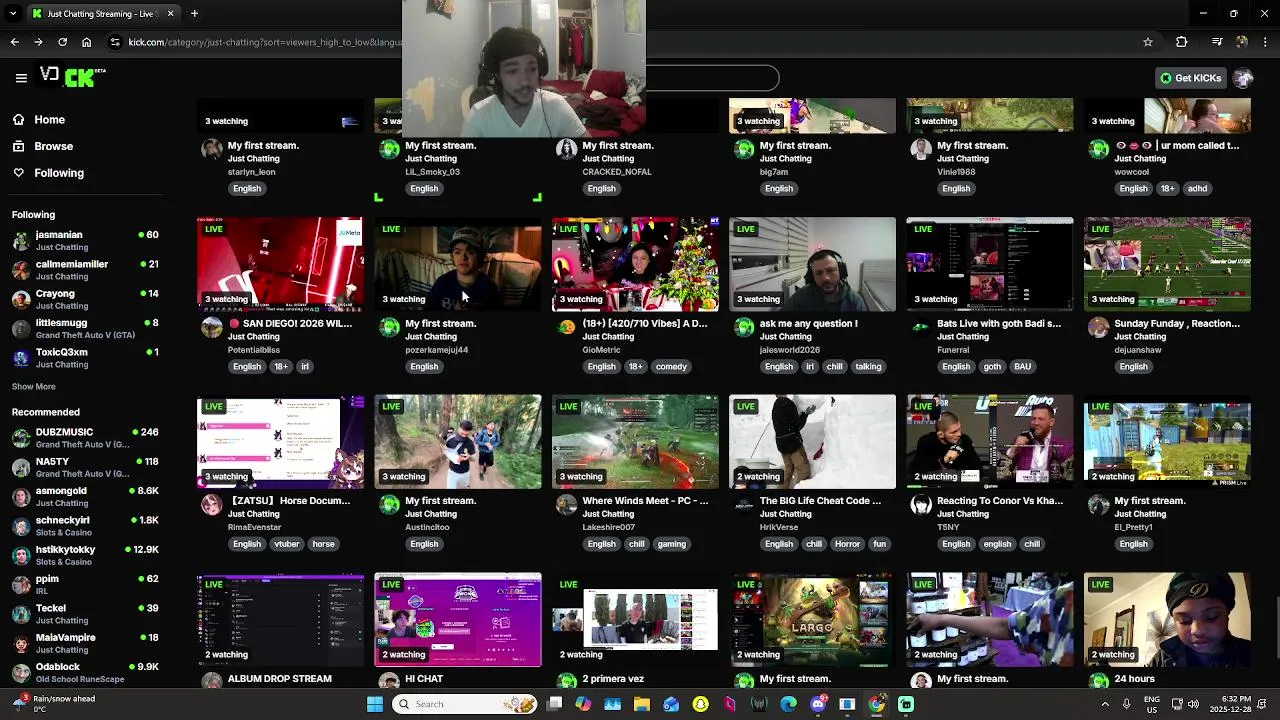Select asmongold's avatar in sidebar

[x=21, y=497]
